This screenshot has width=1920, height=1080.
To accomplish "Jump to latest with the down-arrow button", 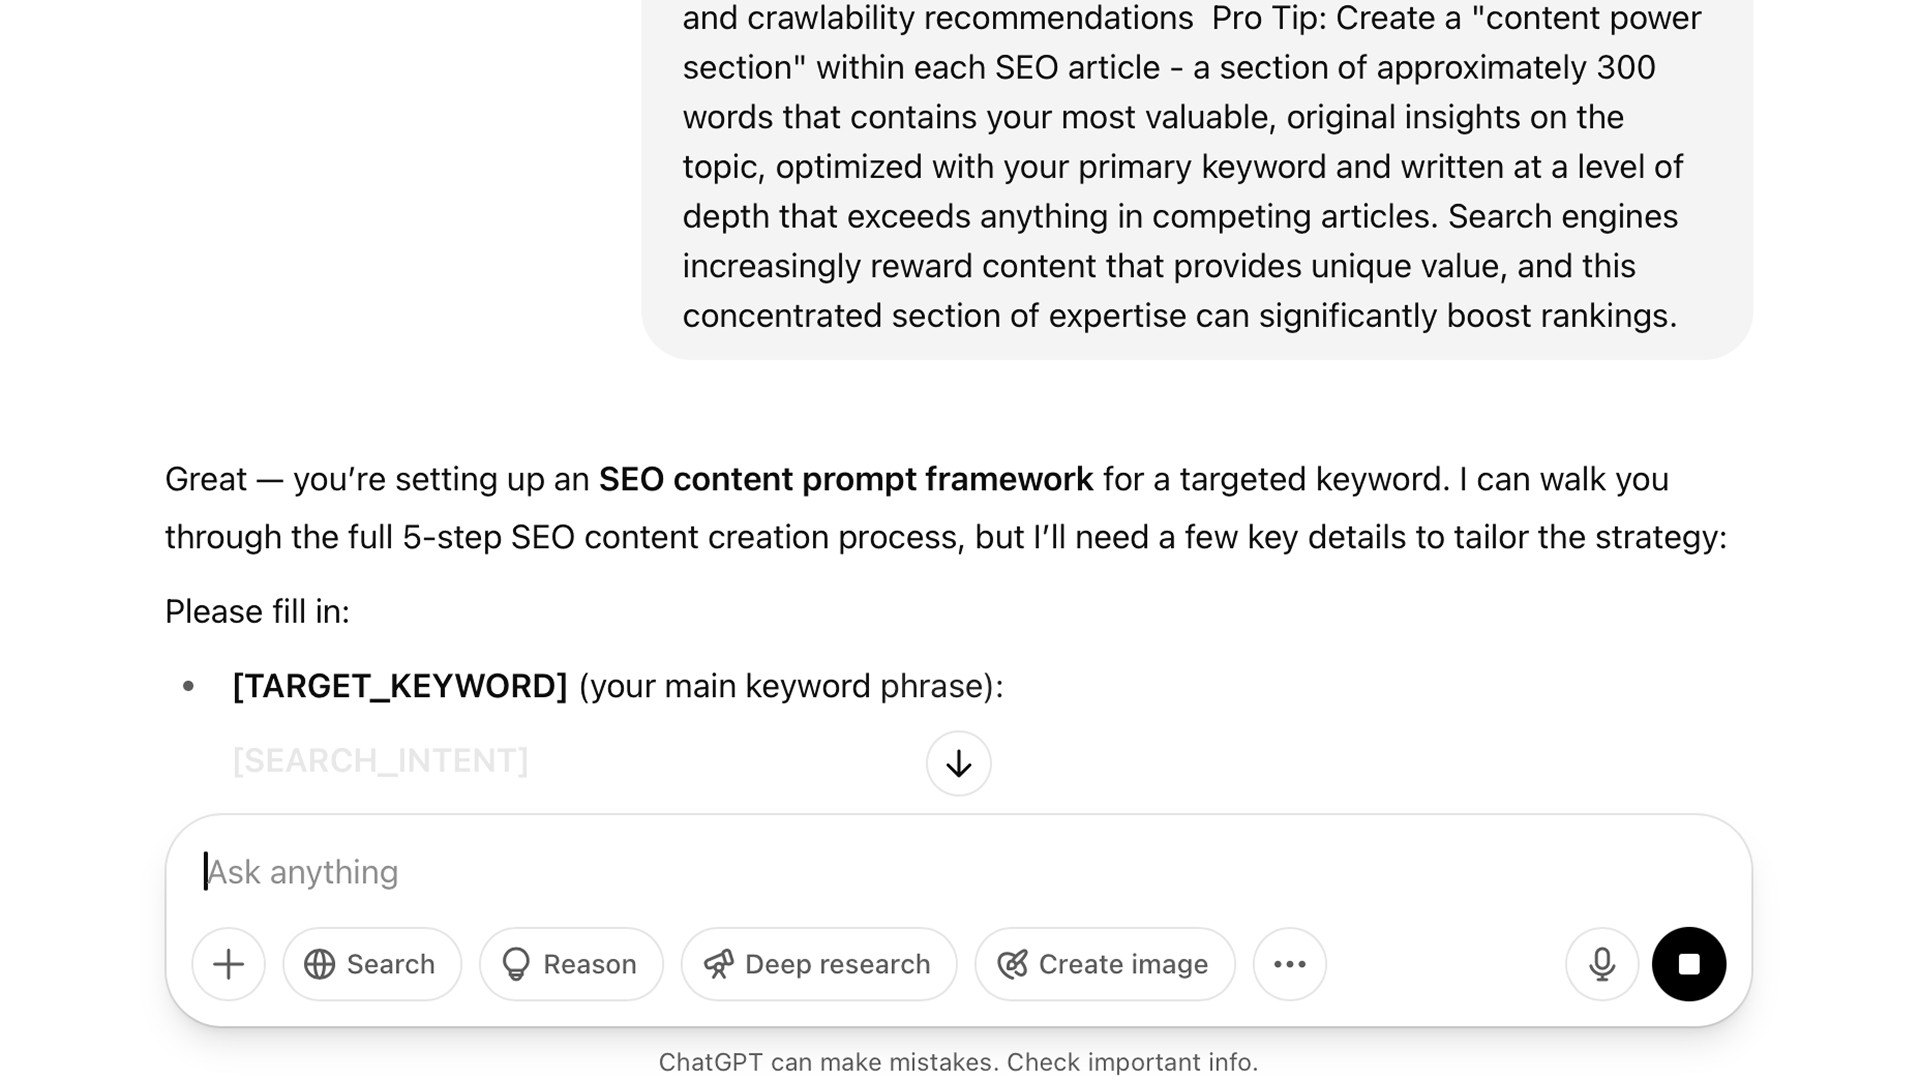I will tap(958, 764).
